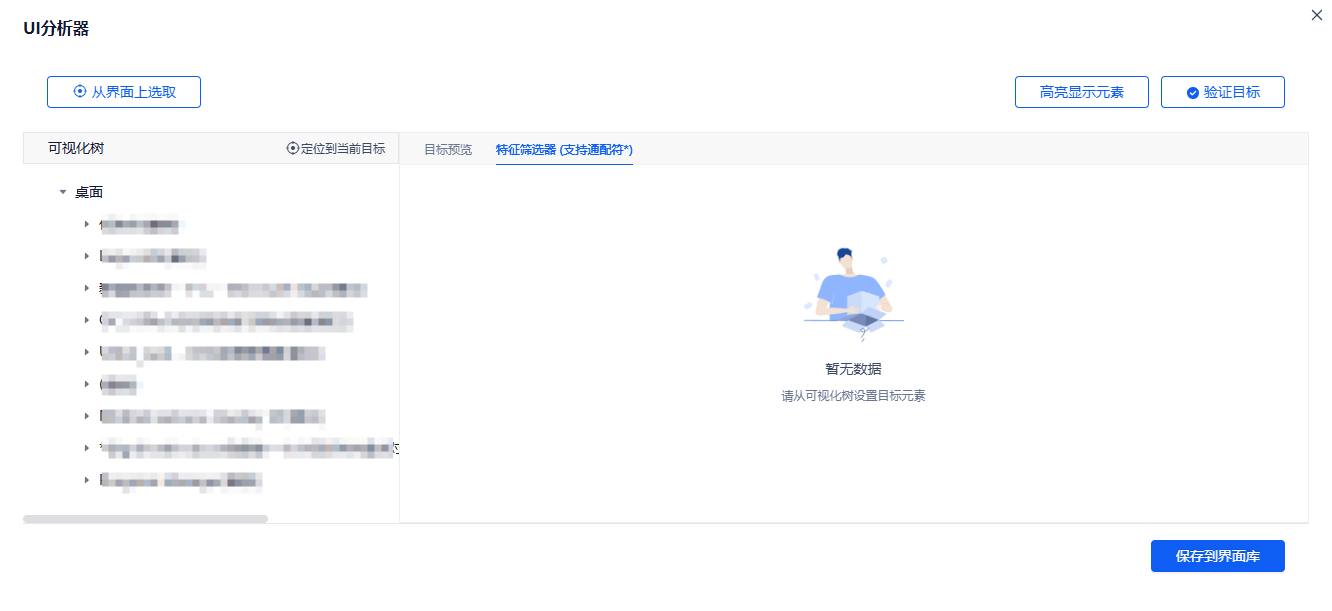
Task: Click 定位到当前目标 locate icon
Action: 293,148
